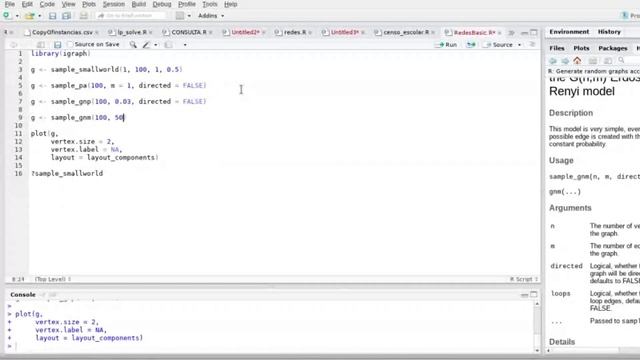Maximize the Console pane

coord(533,294)
